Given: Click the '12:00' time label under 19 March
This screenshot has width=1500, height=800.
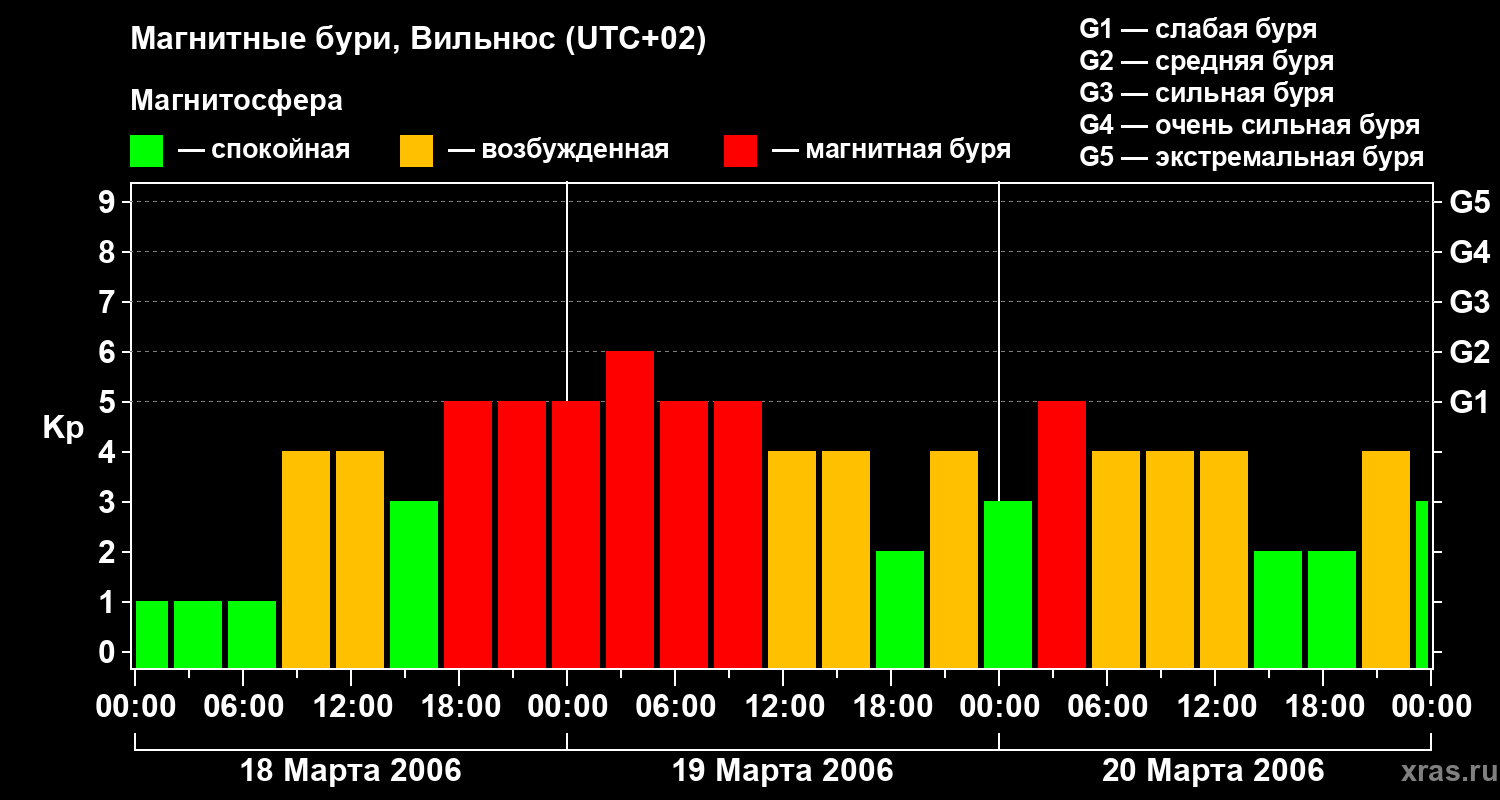Looking at the screenshot, I should [783, 707].
